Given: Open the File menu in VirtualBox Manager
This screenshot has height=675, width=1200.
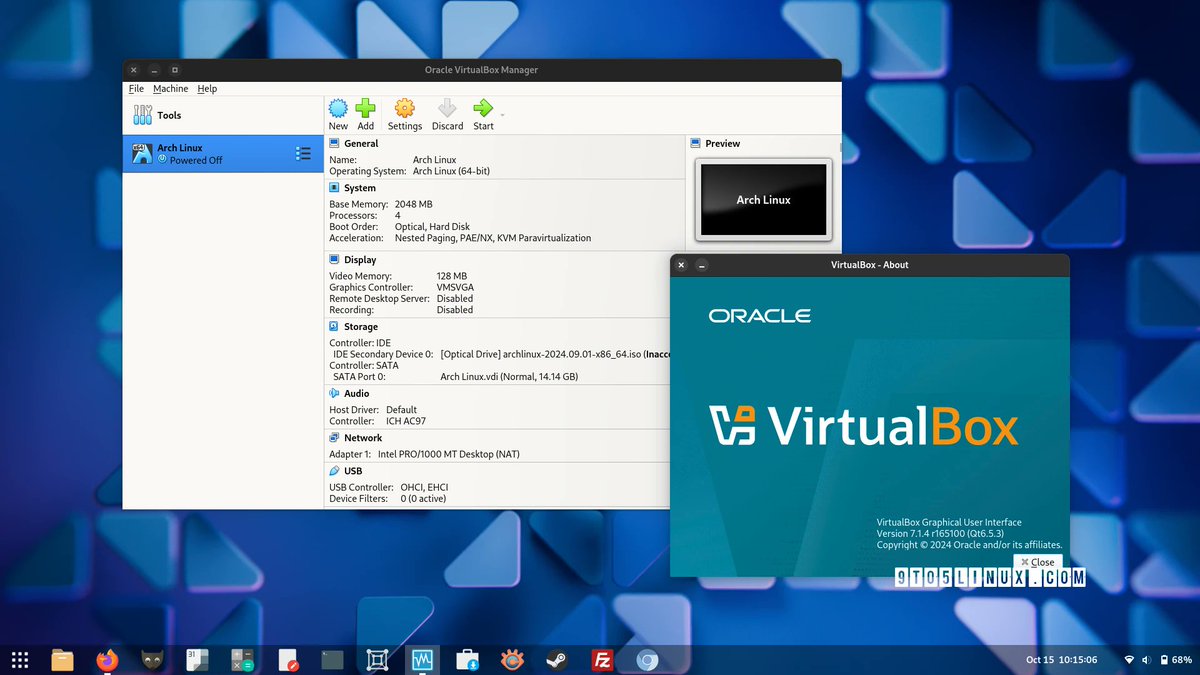Looking at the screenshot, I should point(135,88).
